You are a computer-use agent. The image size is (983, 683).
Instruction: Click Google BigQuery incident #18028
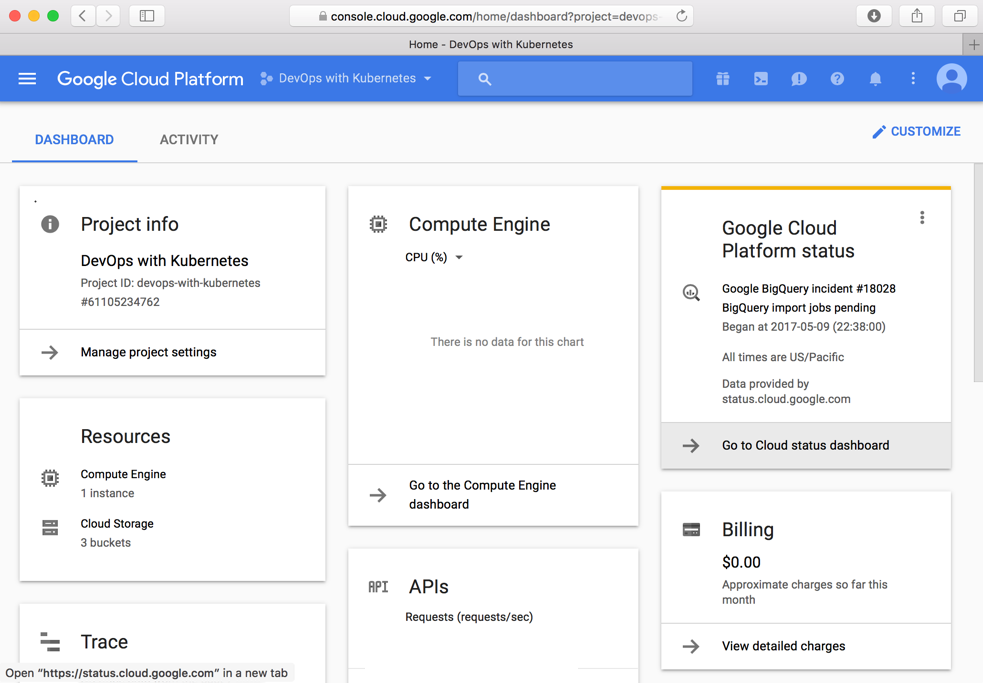809,289
